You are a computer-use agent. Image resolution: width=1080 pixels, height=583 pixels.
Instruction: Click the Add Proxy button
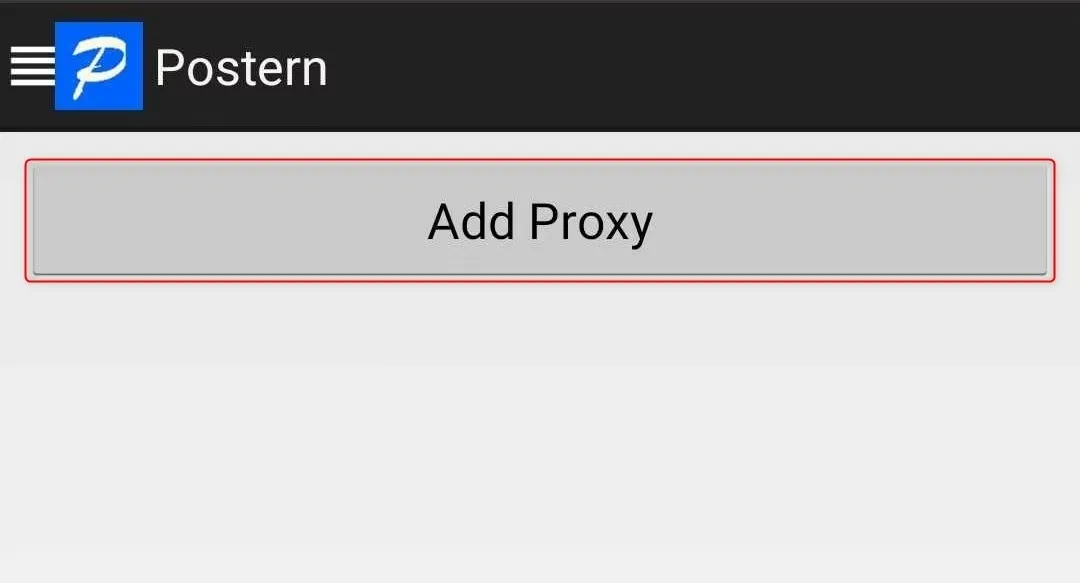tap(540, 221)
